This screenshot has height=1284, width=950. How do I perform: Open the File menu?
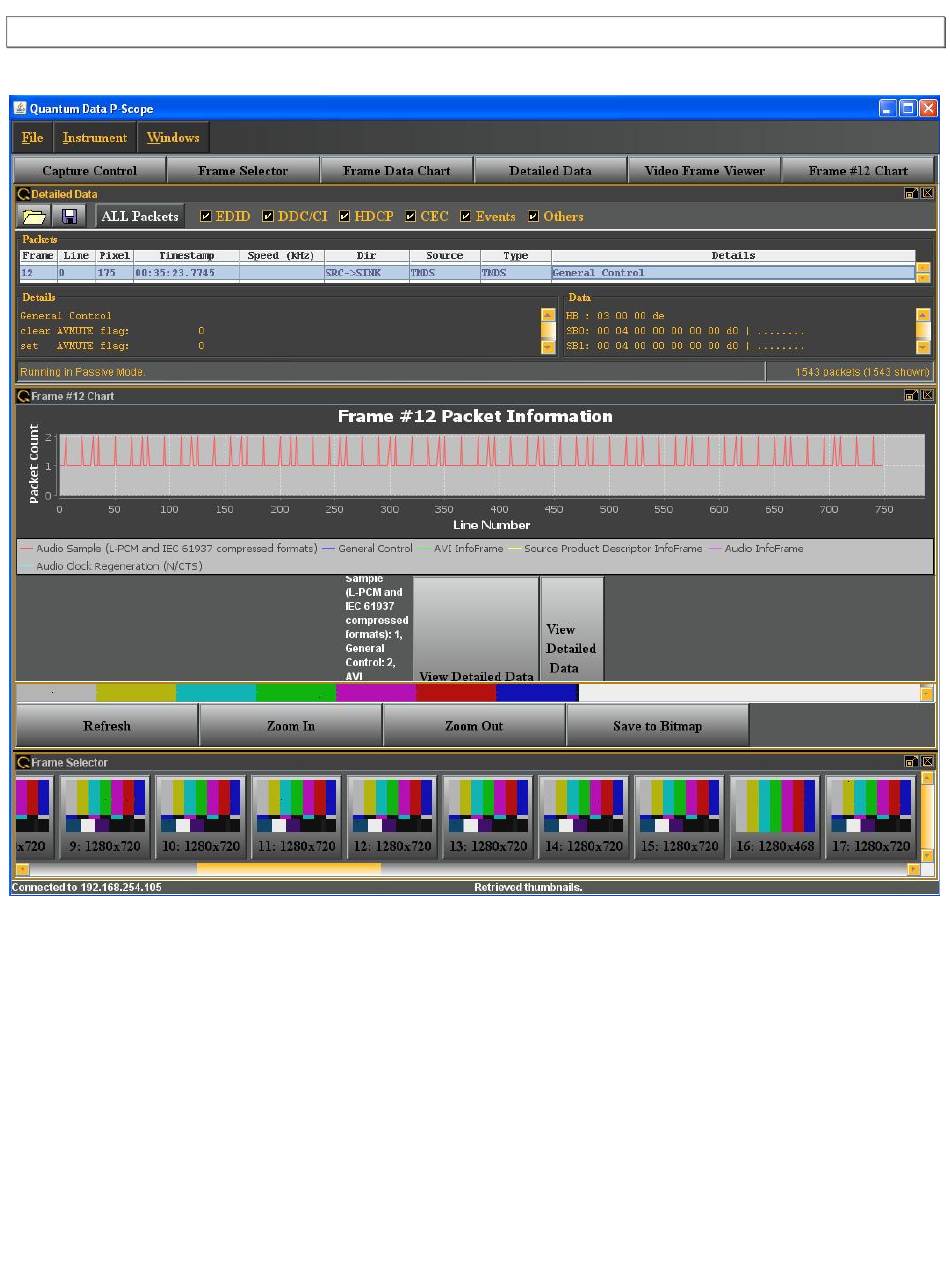pos(32,138)
